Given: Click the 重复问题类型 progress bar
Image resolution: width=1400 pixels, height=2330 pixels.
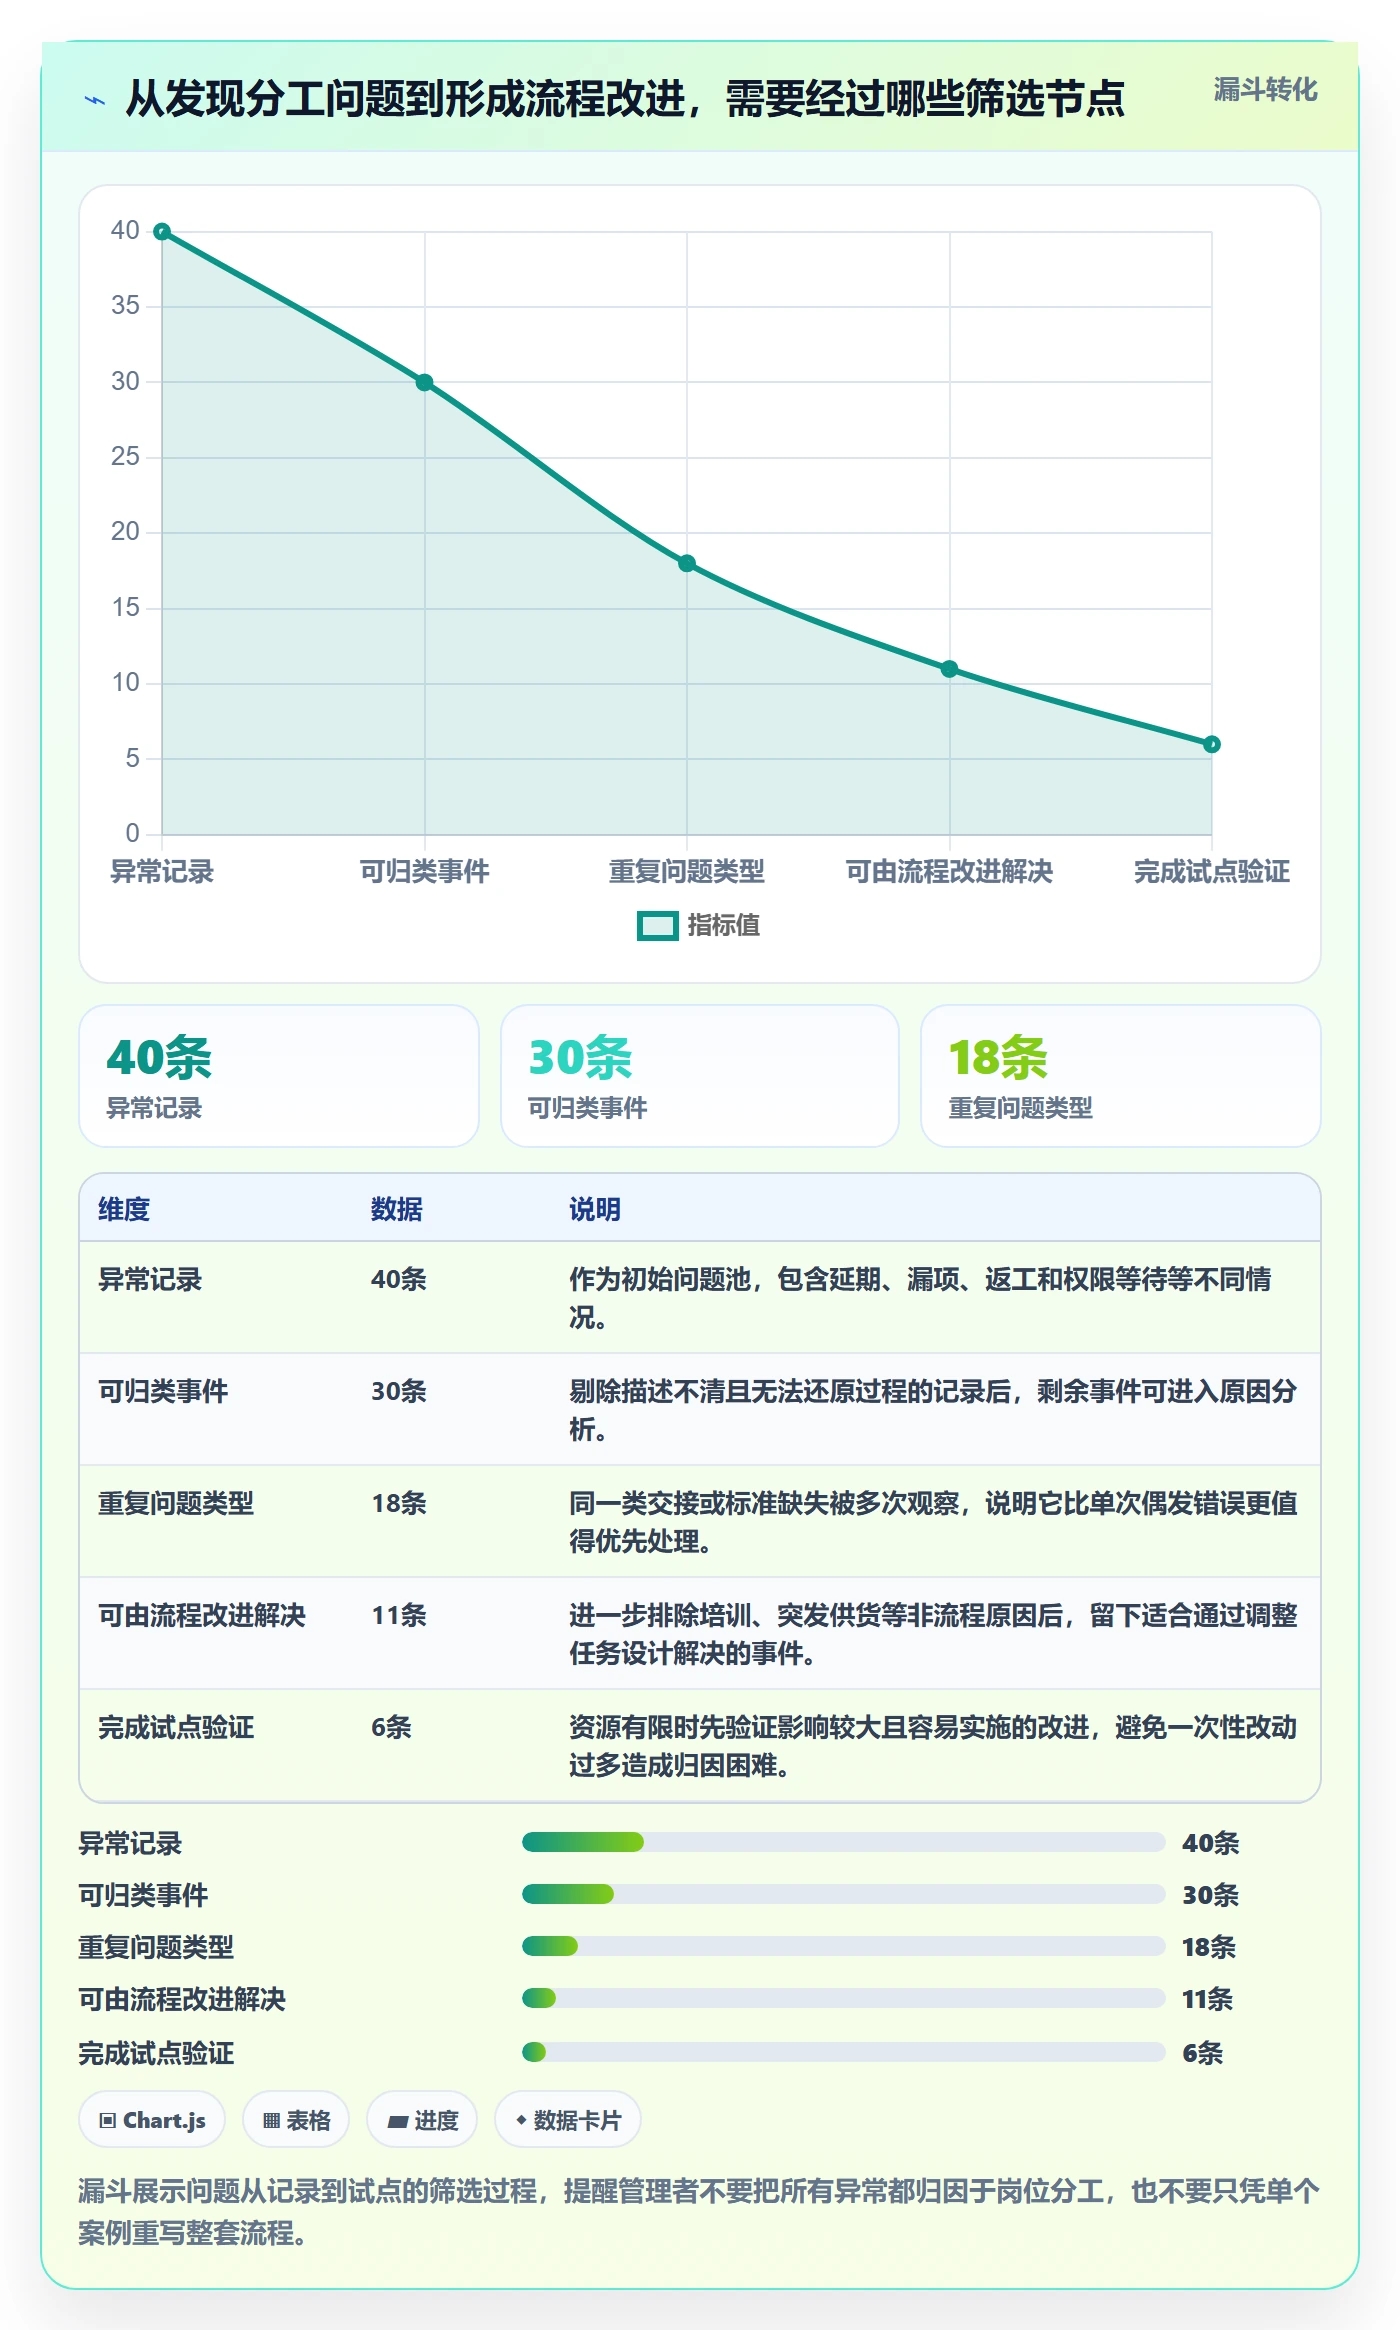Looking at the screenshot, I should pos(844,1946).
